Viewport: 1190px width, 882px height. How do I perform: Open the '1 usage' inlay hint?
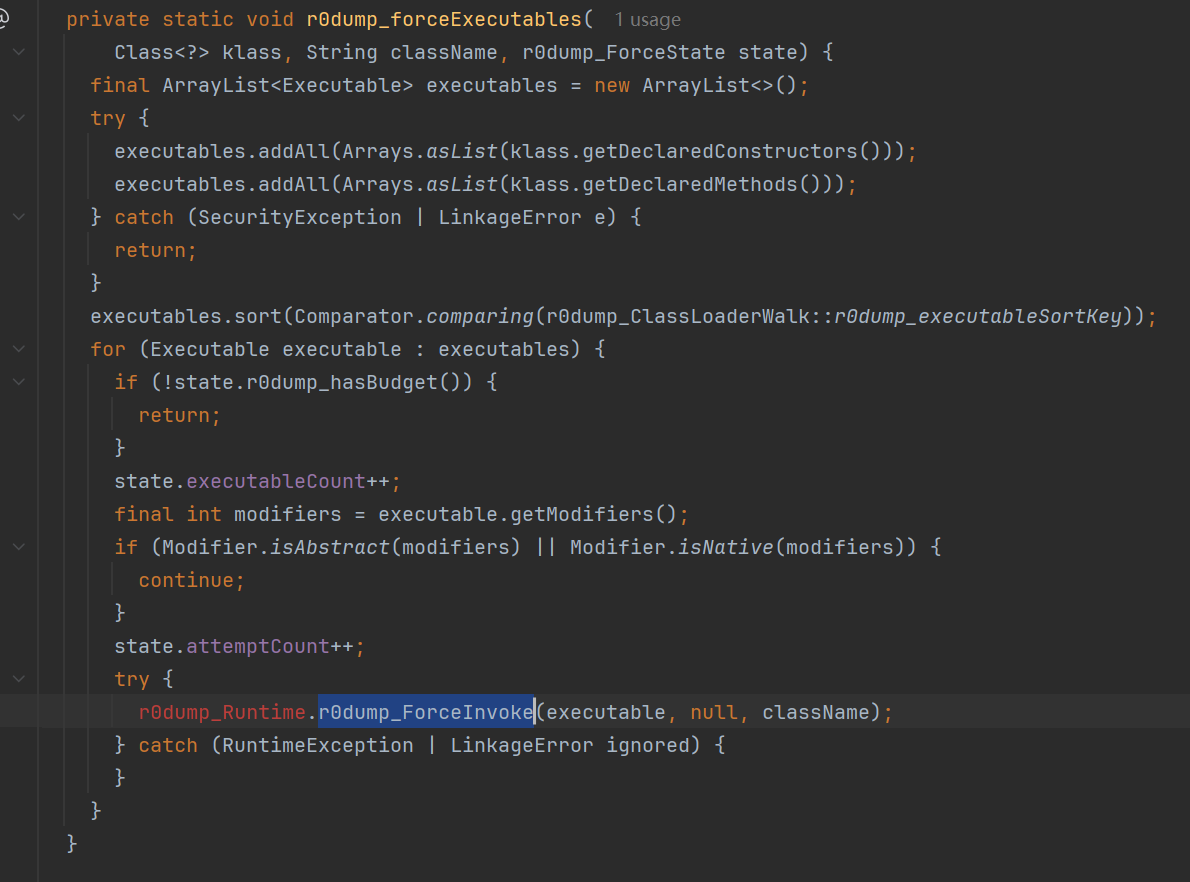[647, 20]
